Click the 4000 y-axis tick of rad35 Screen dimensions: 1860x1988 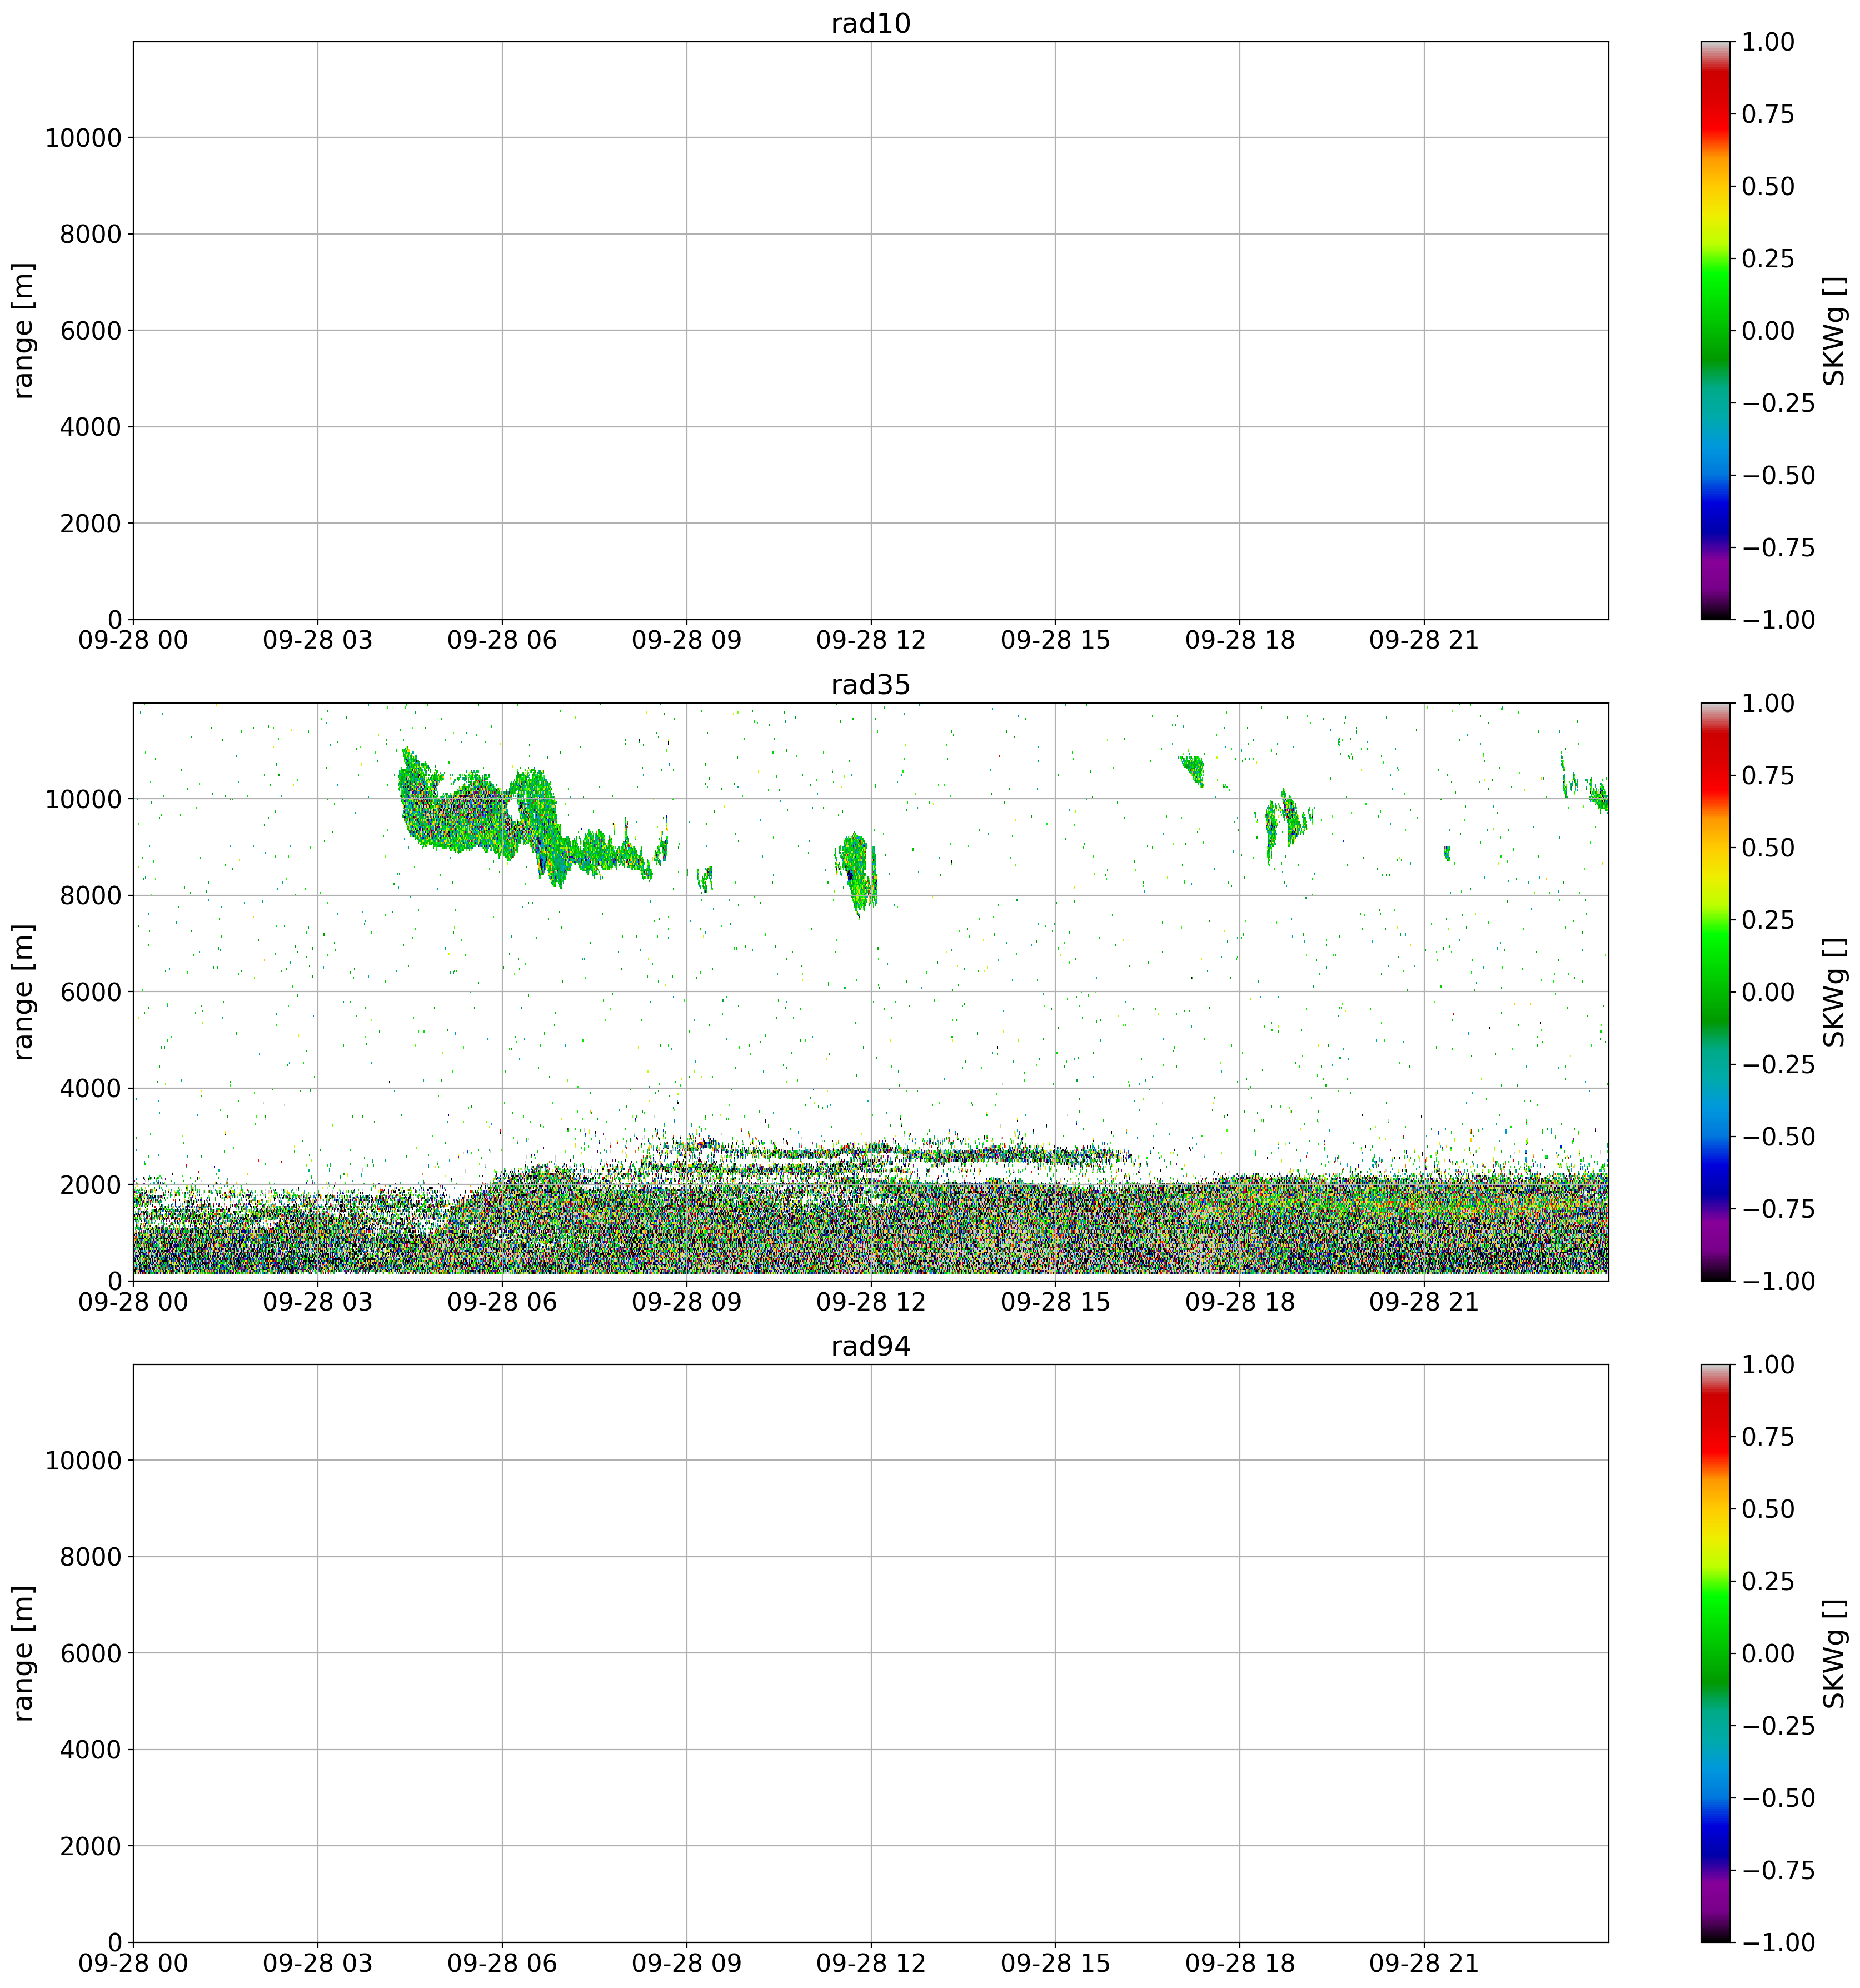point(90,1088)
